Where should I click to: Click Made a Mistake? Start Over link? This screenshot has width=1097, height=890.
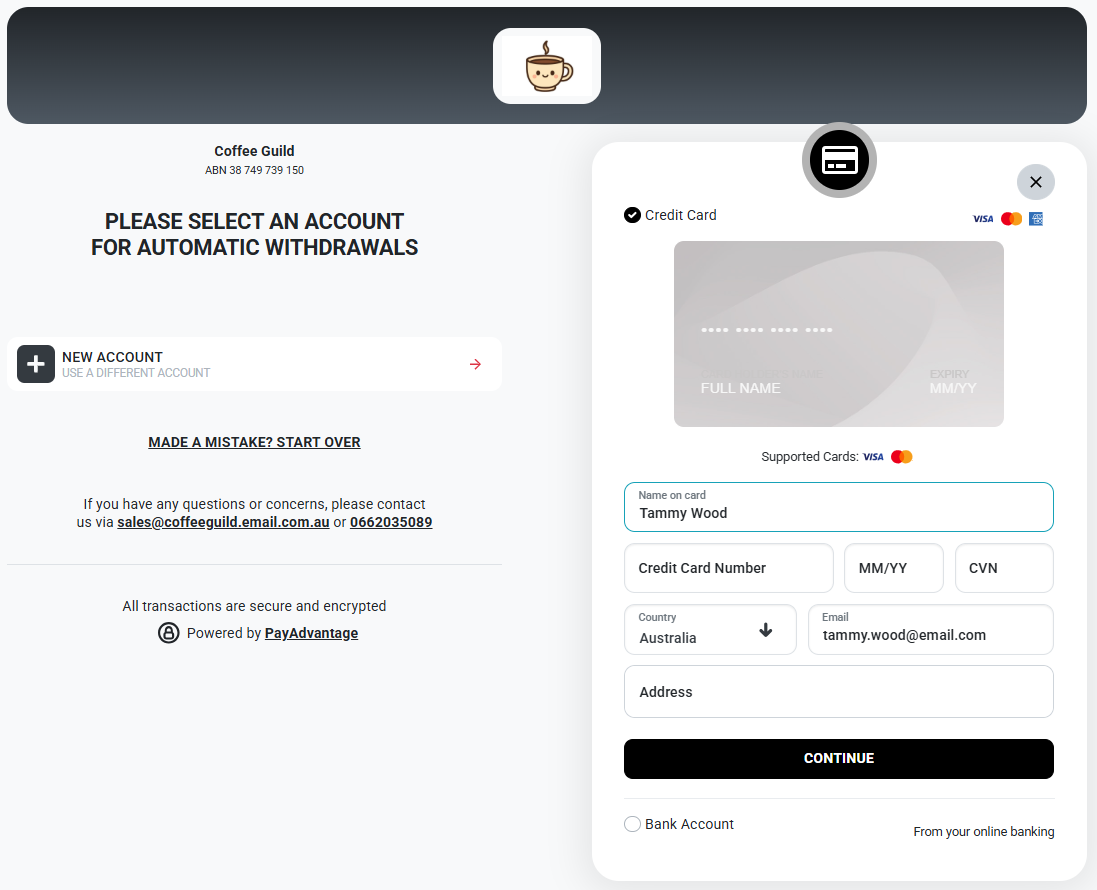tap(254, 442)
